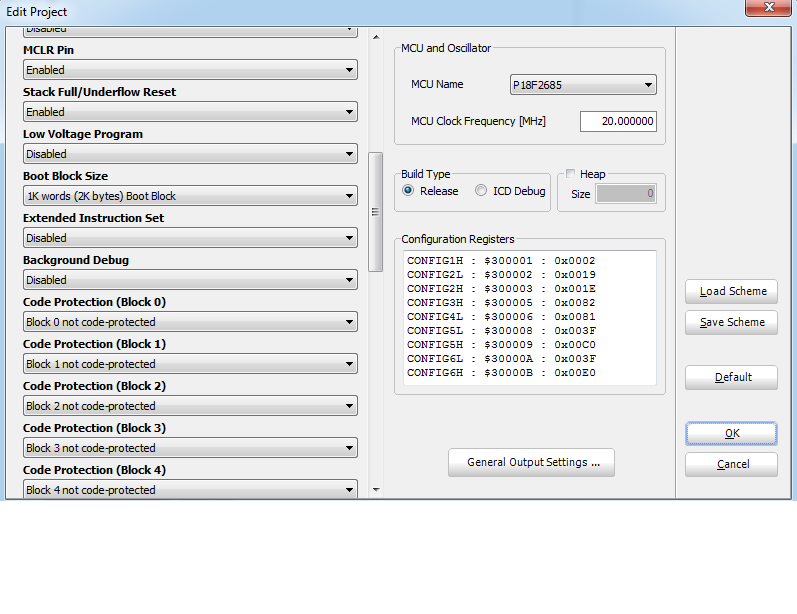Select the CONFIG5L register line
This screenshot has height=614, width=797.
coord(501,331)
